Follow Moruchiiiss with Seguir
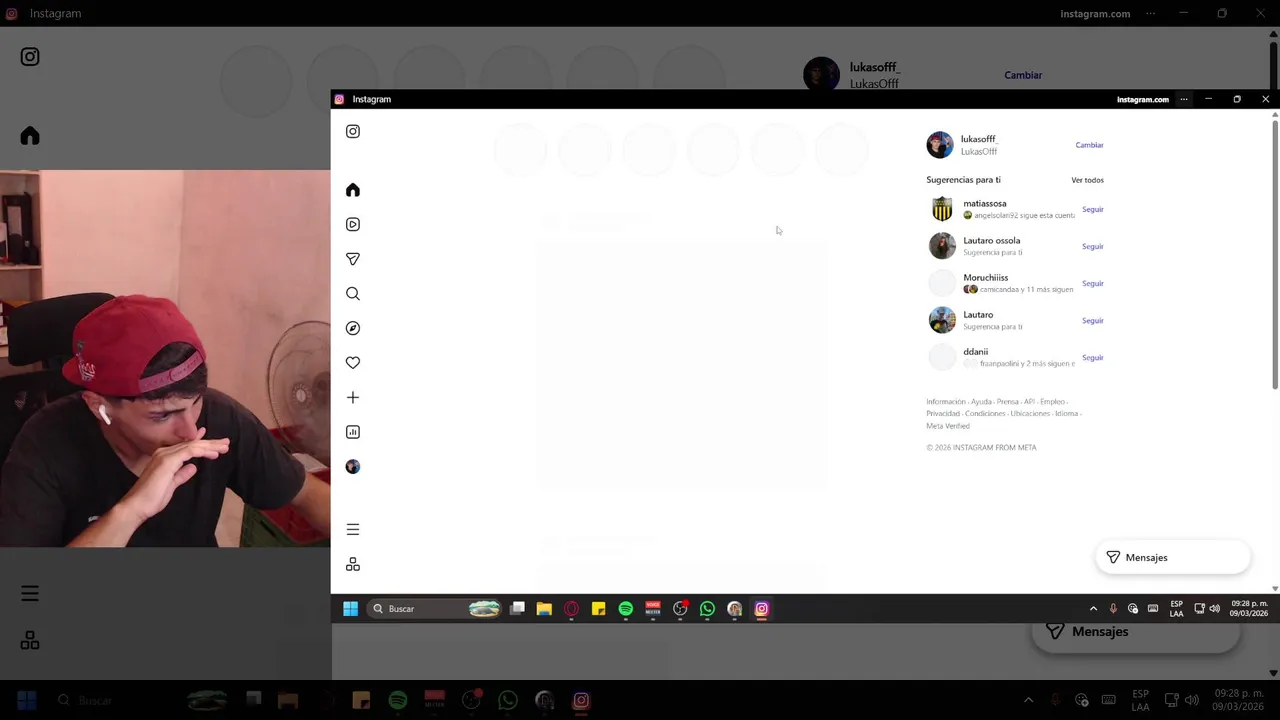The image size is (1280, 720). (1092, 283)
